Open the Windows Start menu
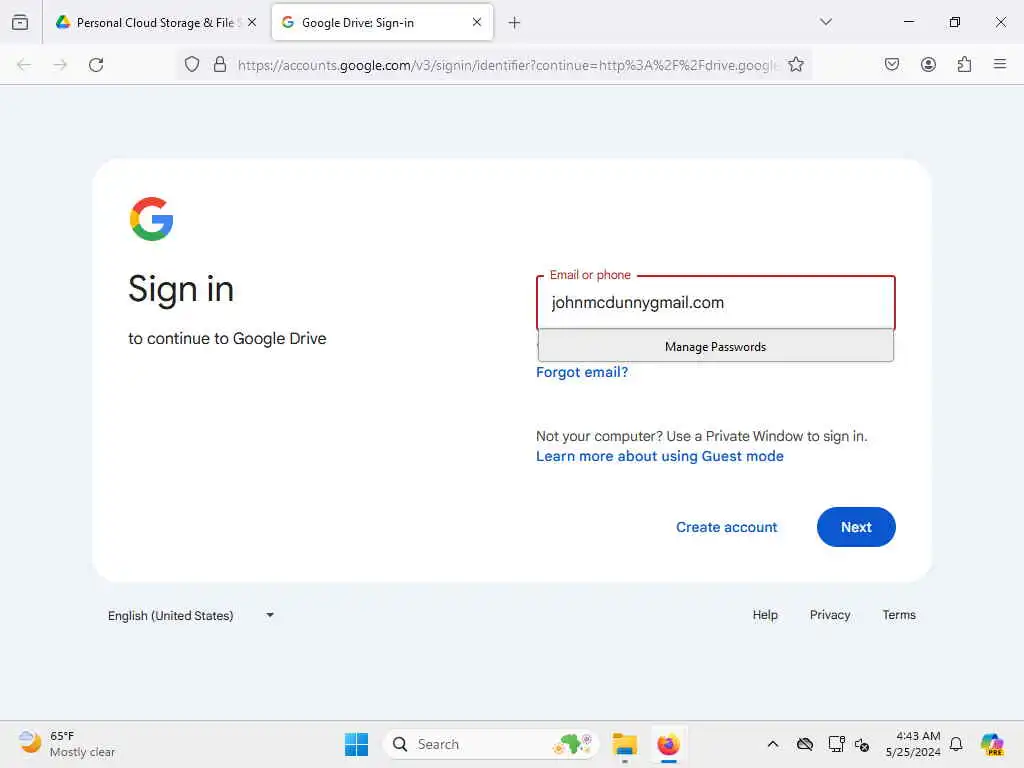Screen dimensions: 1024x768 click(357, 744)
